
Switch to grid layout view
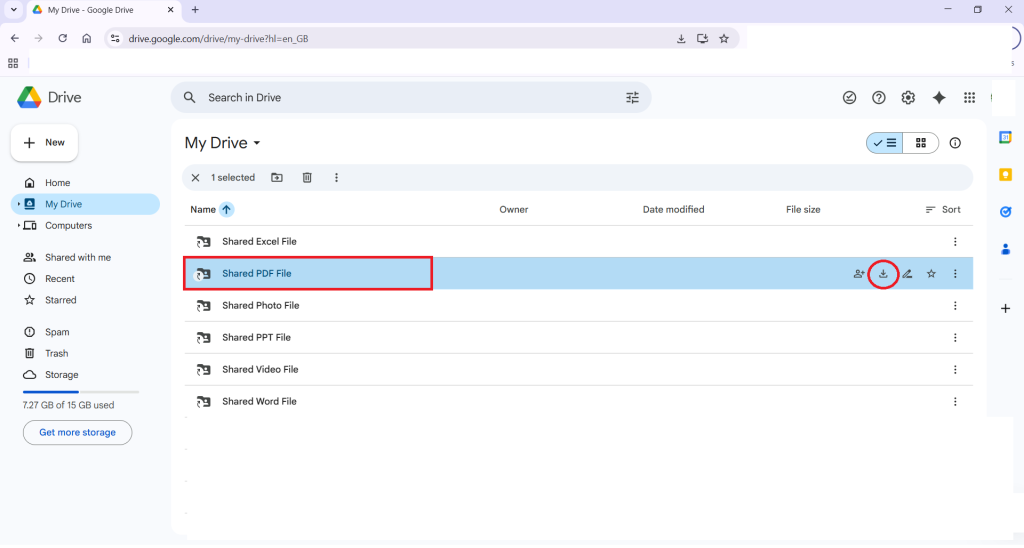point(921,143)
